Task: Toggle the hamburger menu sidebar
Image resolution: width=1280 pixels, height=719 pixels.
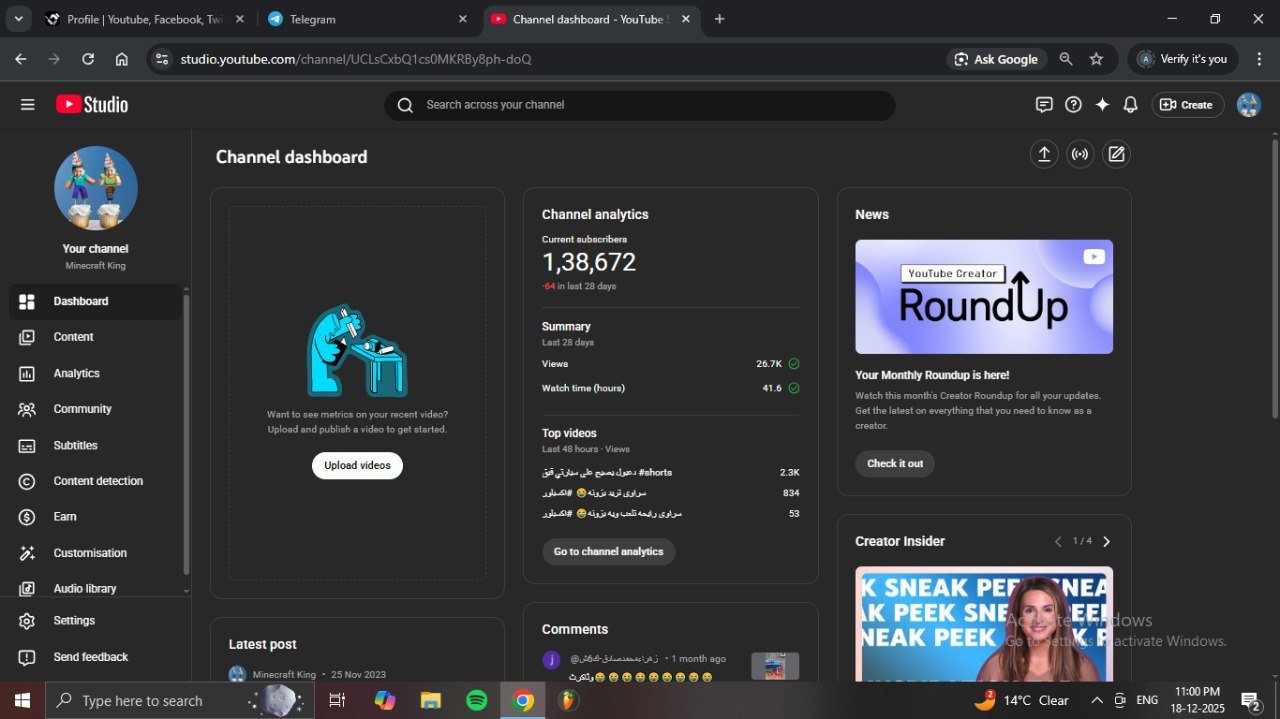Action: click(27, 105)
